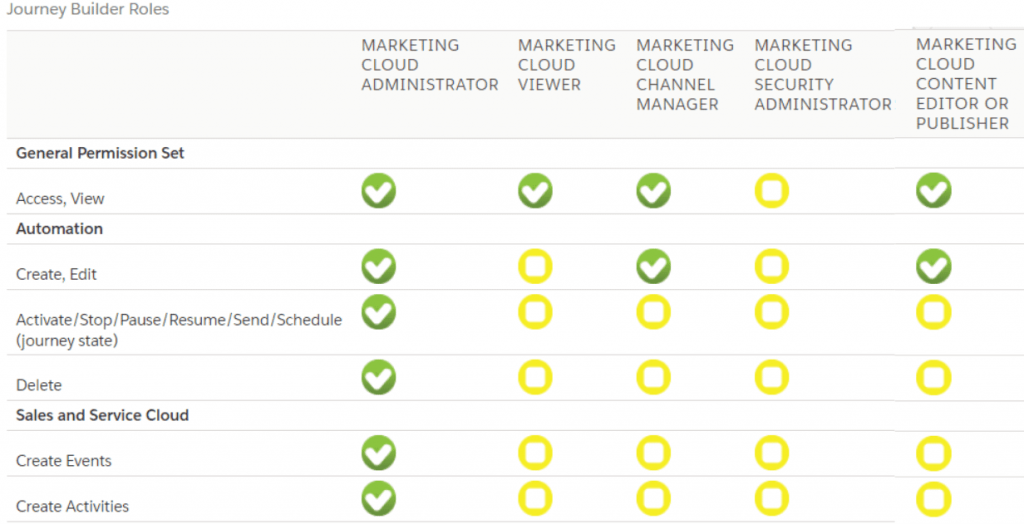The width and height of the screenshot is (1024, 524).
Task: Click Viewer's green check for Access, View
Action: (x=535, y=190)
